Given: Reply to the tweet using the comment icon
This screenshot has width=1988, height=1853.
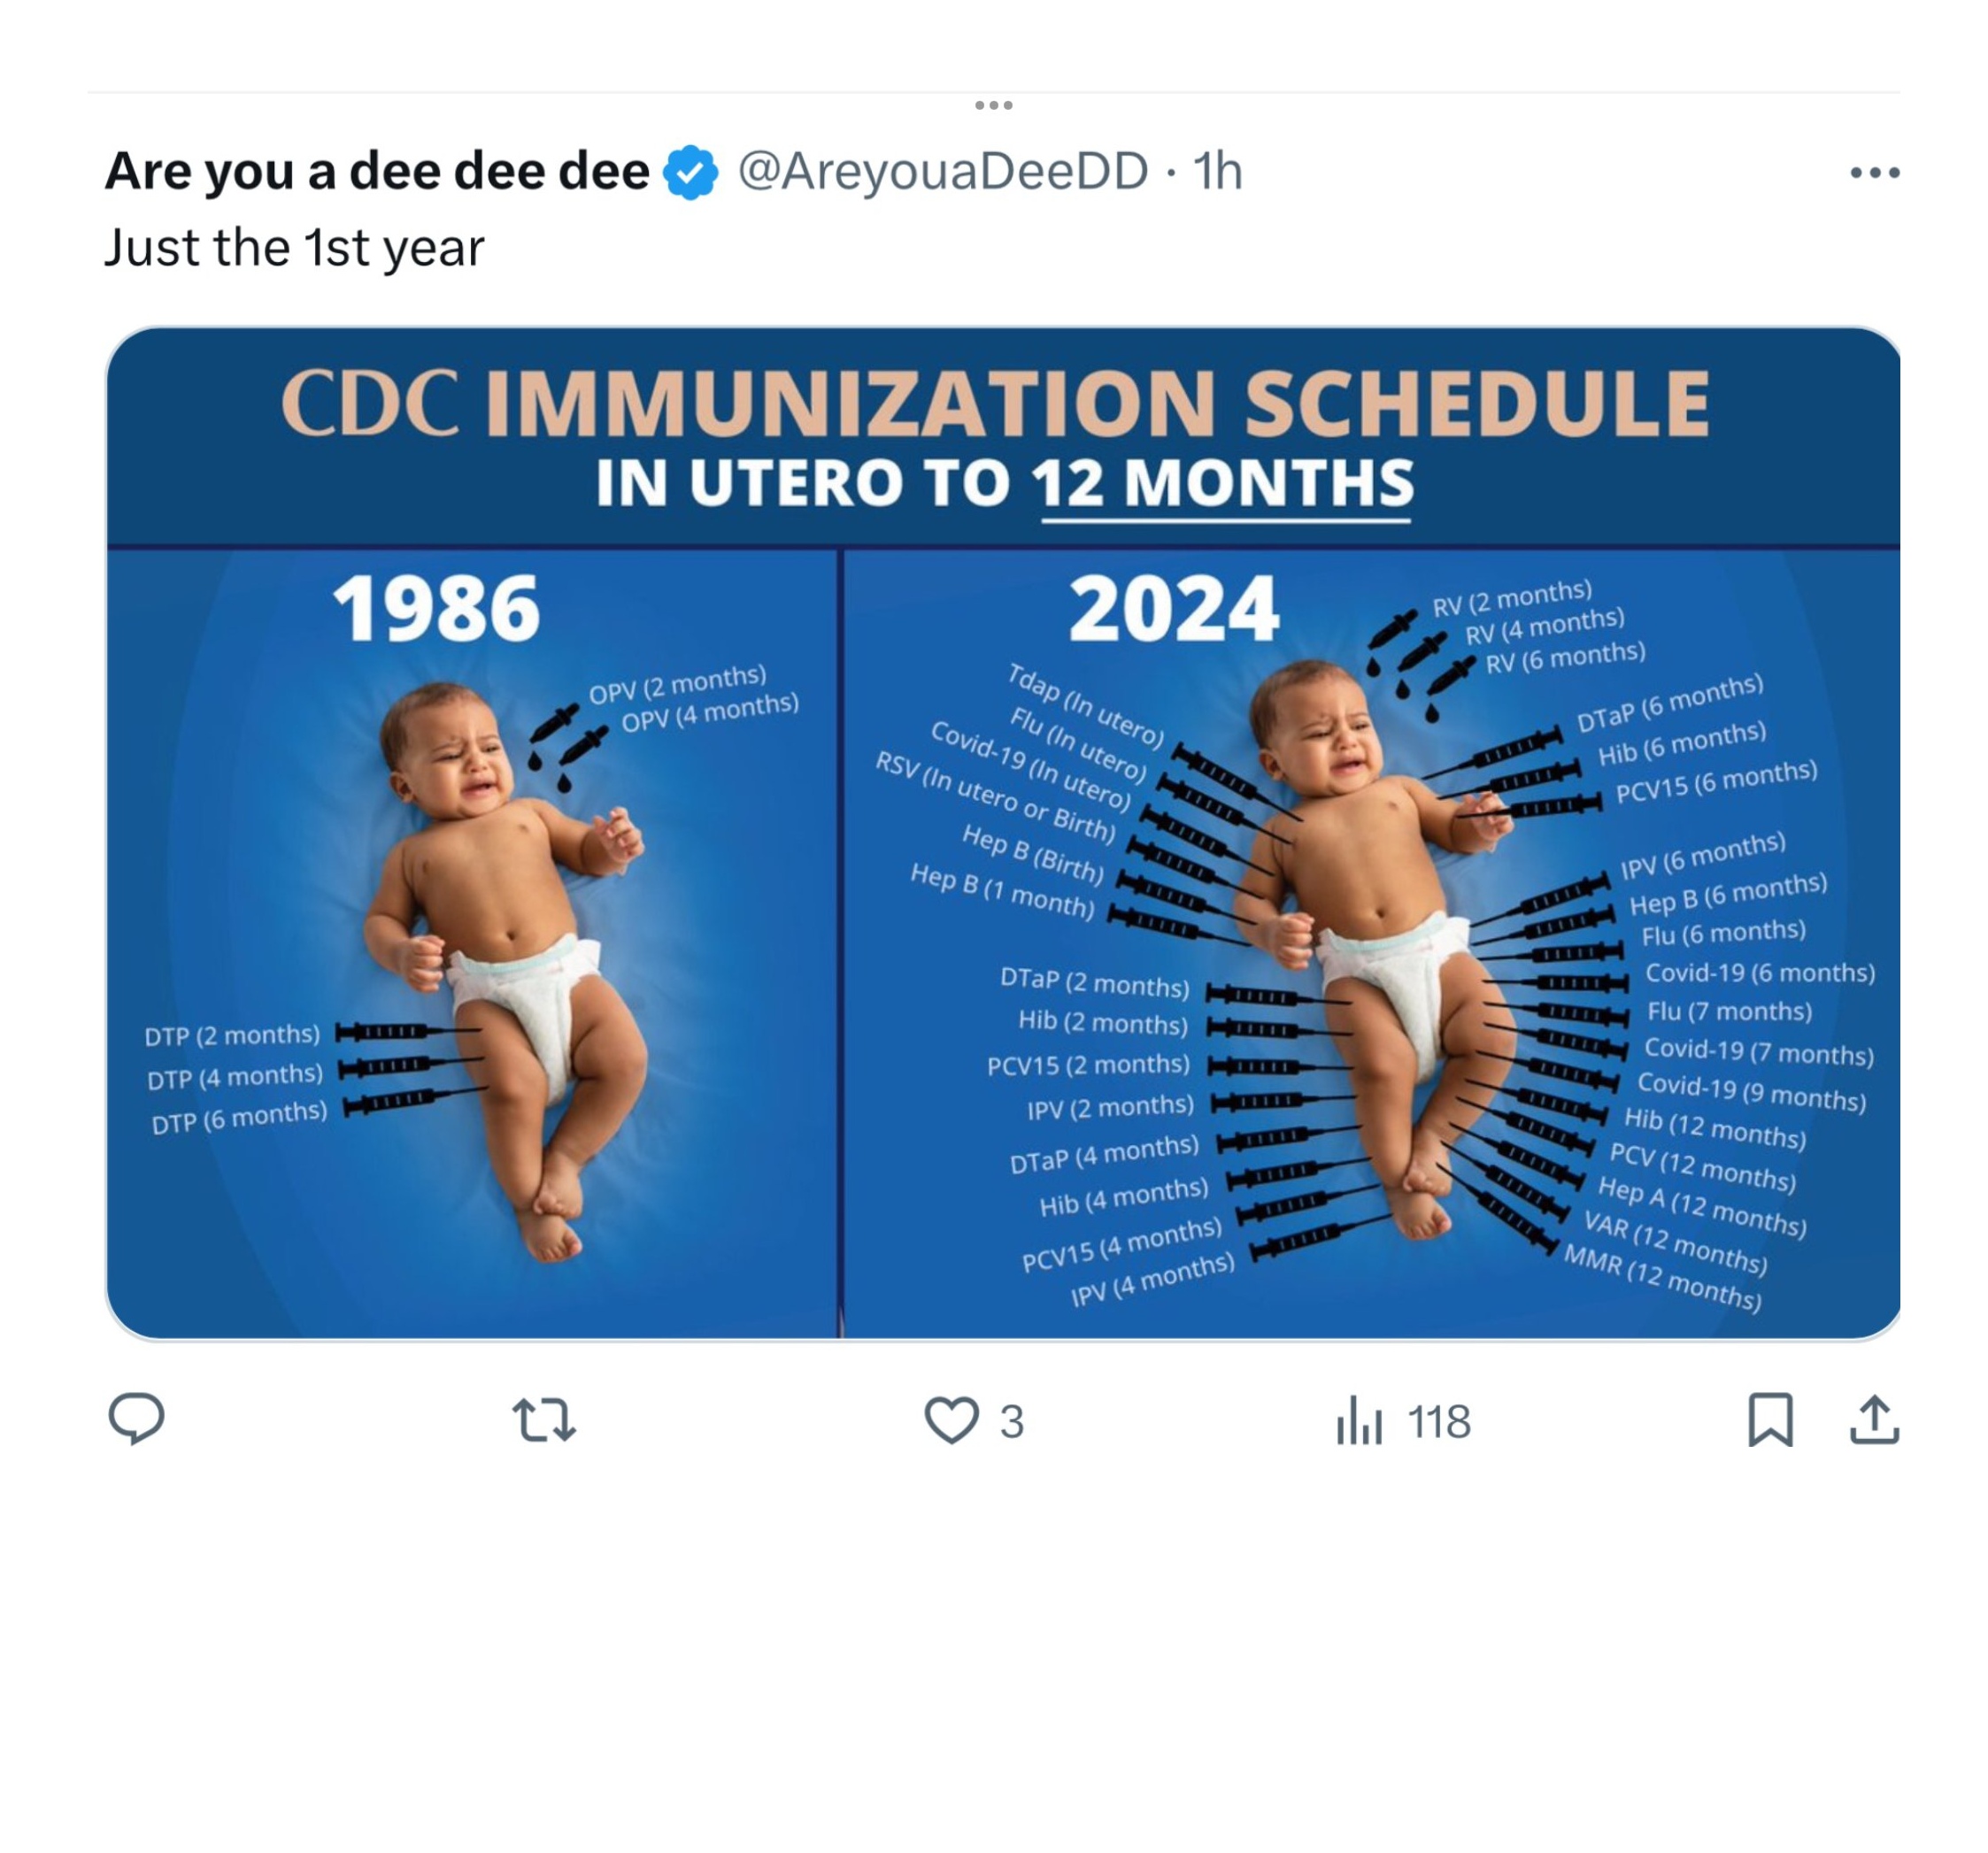Looking at the screenshot, I should tap(136, 1419).
